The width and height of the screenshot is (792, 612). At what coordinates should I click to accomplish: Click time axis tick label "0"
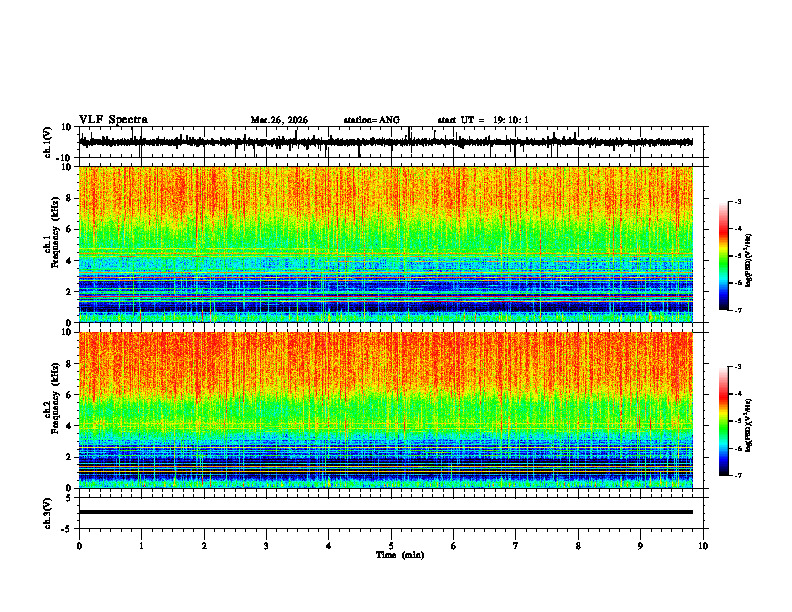79,546
